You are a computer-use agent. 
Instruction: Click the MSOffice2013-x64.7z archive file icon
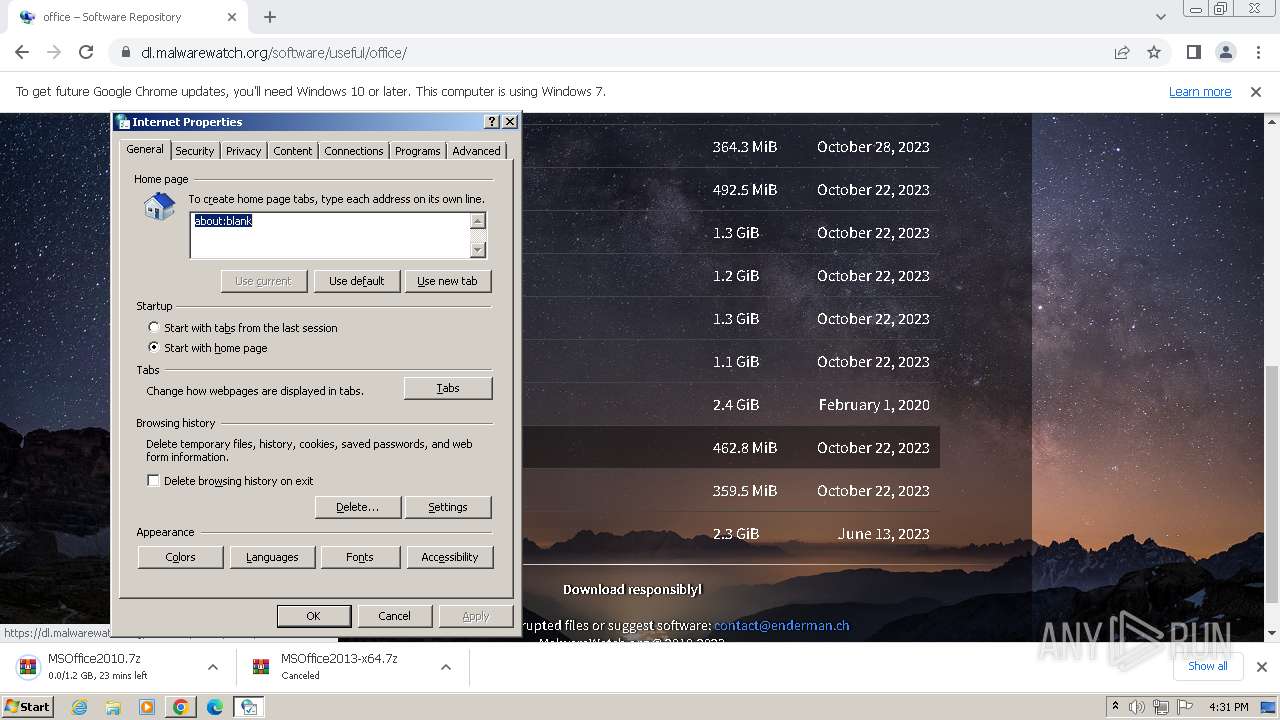click(x=261, y=667)
